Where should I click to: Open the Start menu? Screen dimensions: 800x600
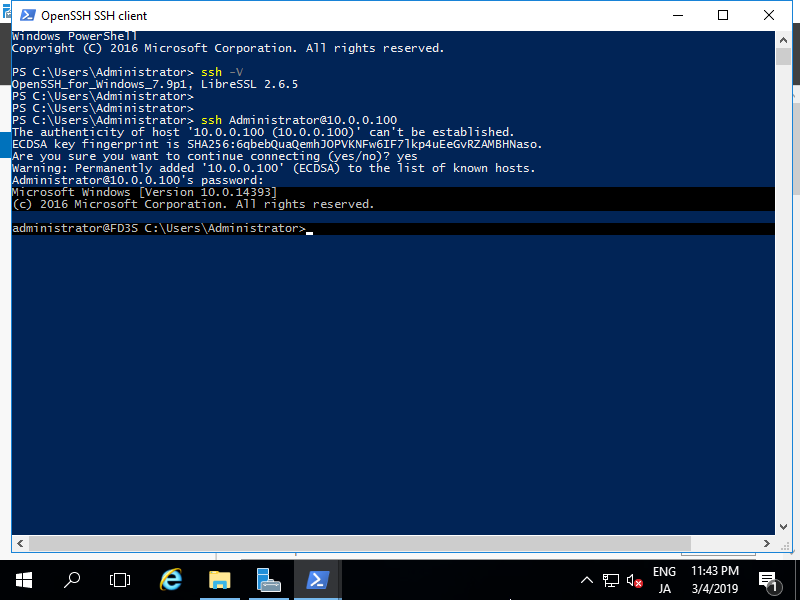click(x=24, y=580)
